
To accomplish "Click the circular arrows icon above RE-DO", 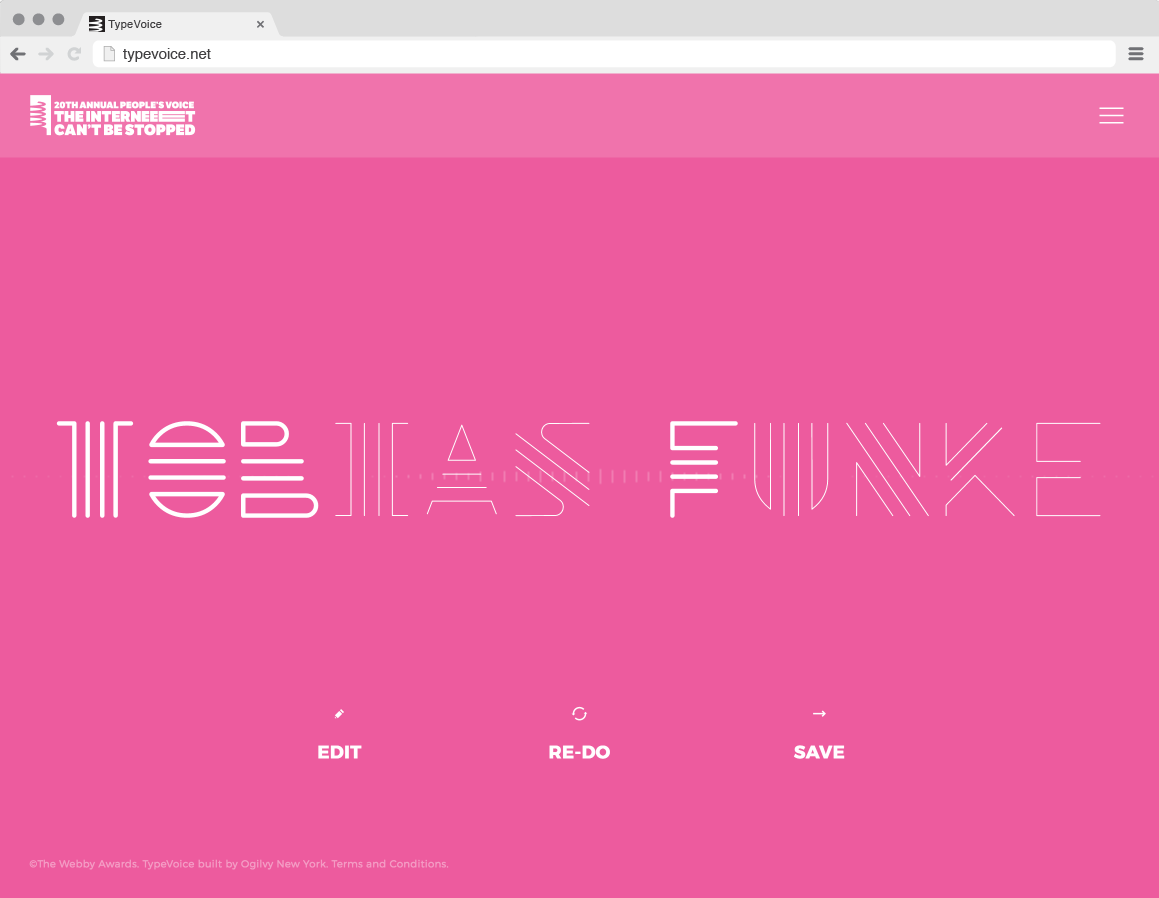I will click(x=579, y=713).
